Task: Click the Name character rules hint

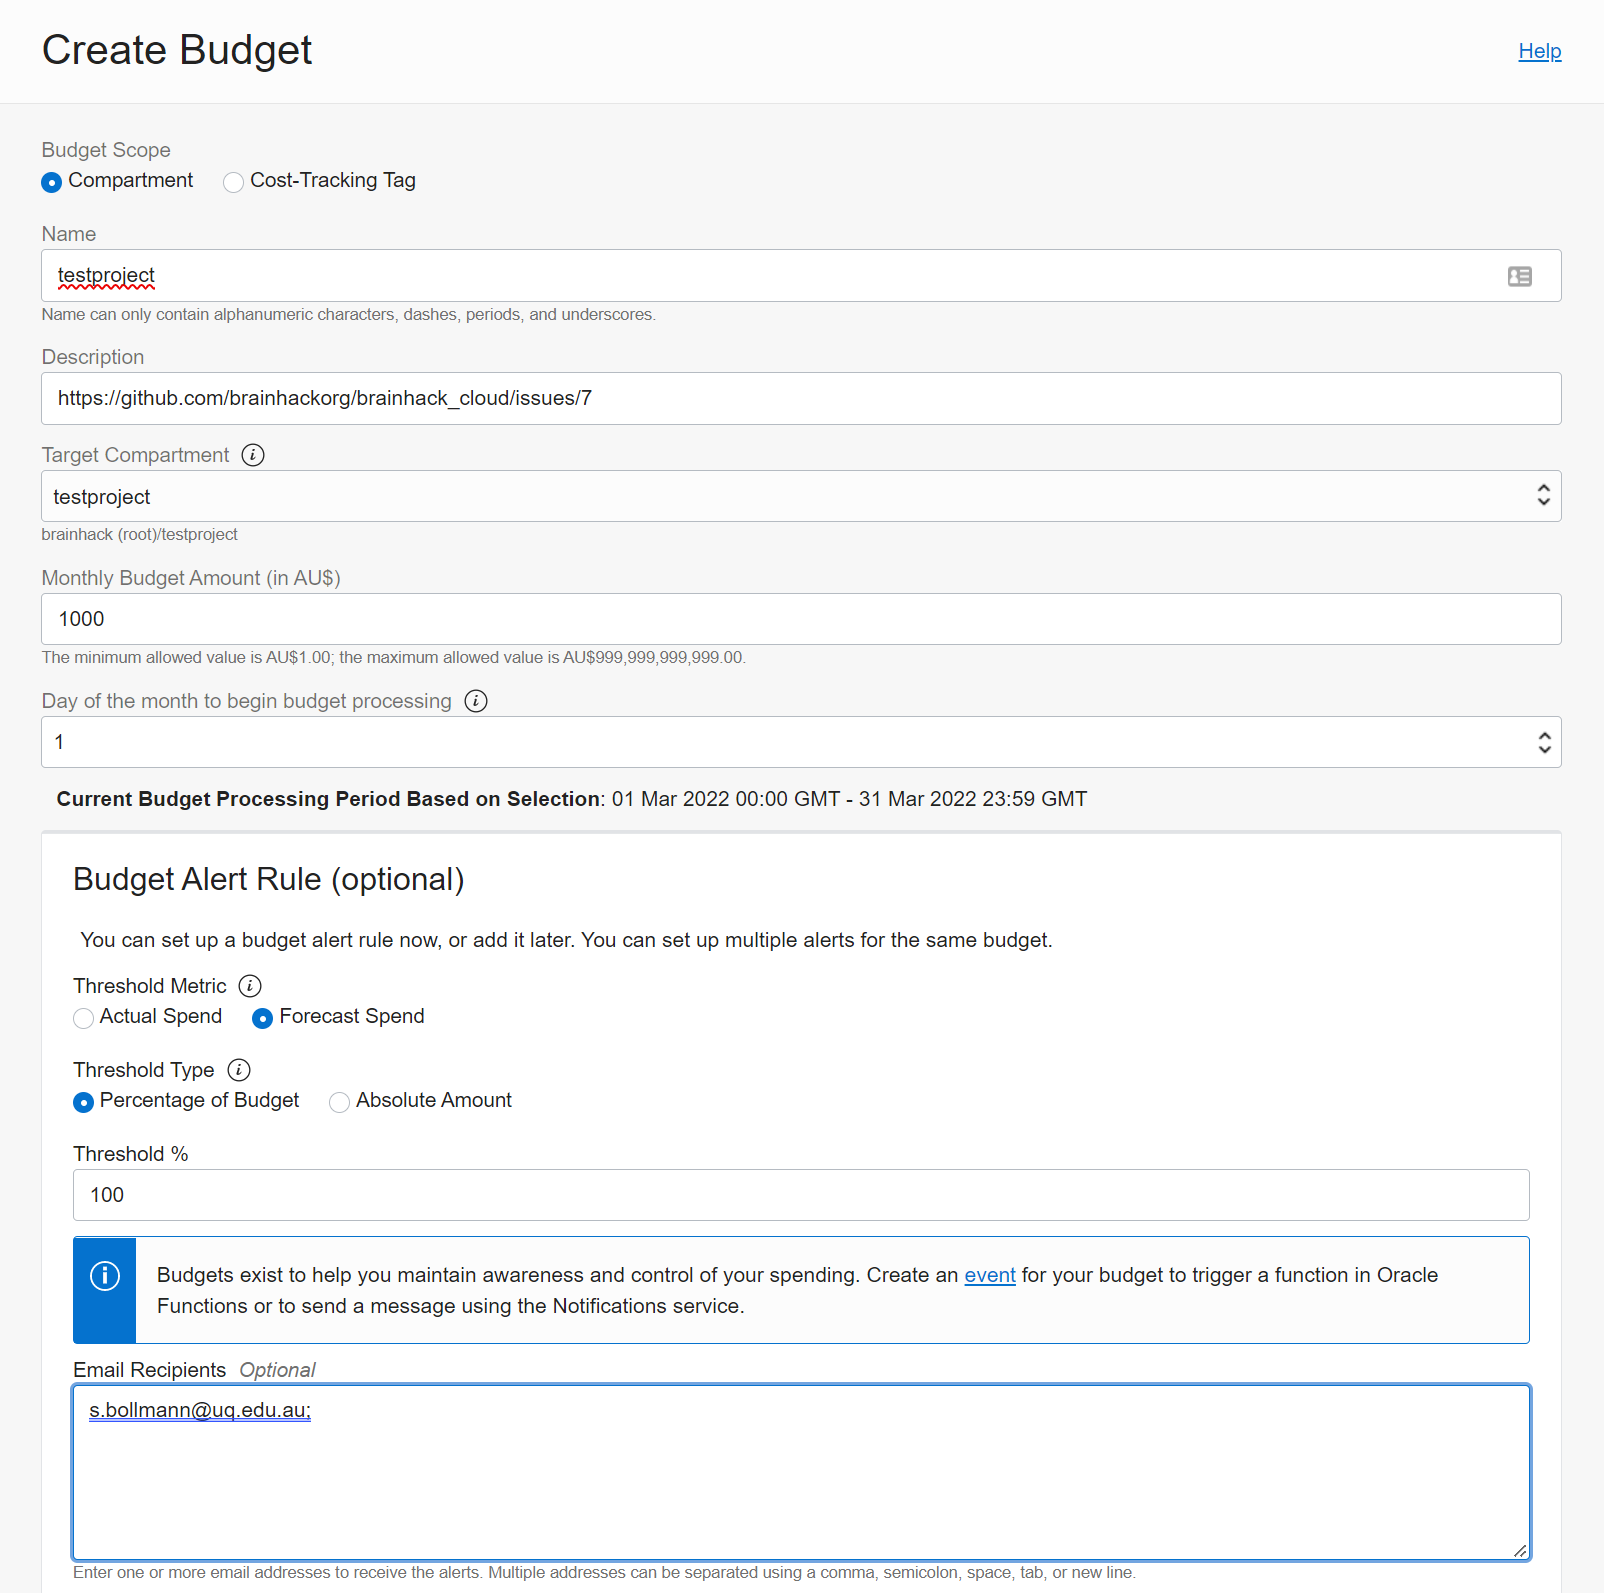Action: [349, 314]
